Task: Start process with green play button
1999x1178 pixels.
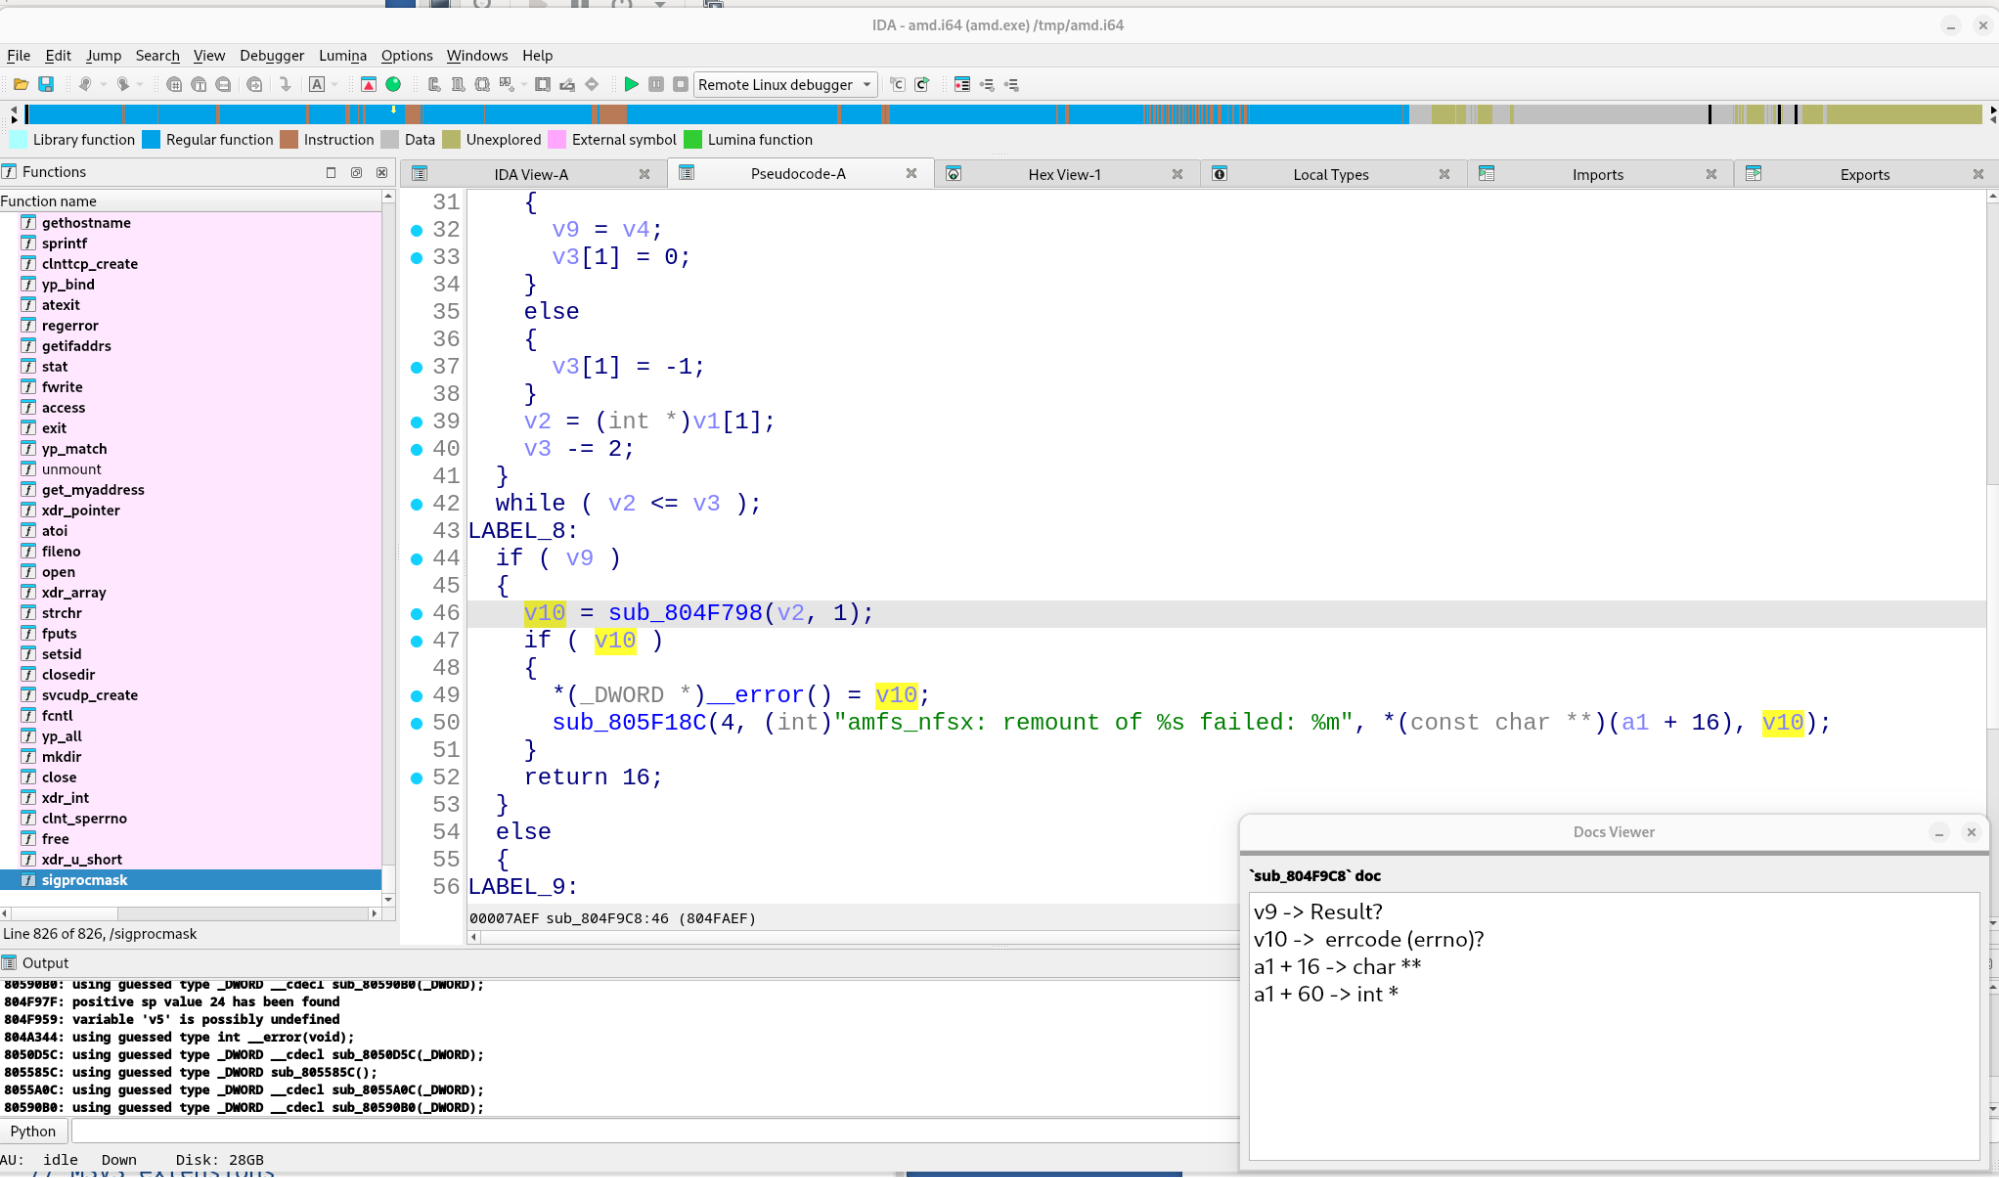Action: [x=631, y=85]
